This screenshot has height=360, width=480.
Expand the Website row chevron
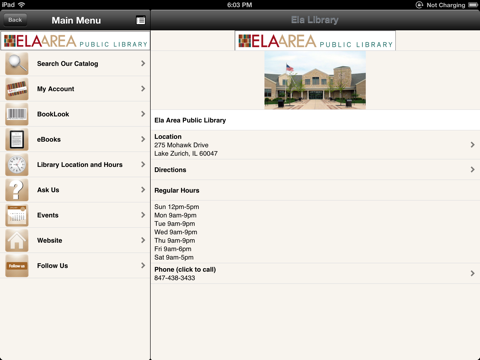point(143,241)
